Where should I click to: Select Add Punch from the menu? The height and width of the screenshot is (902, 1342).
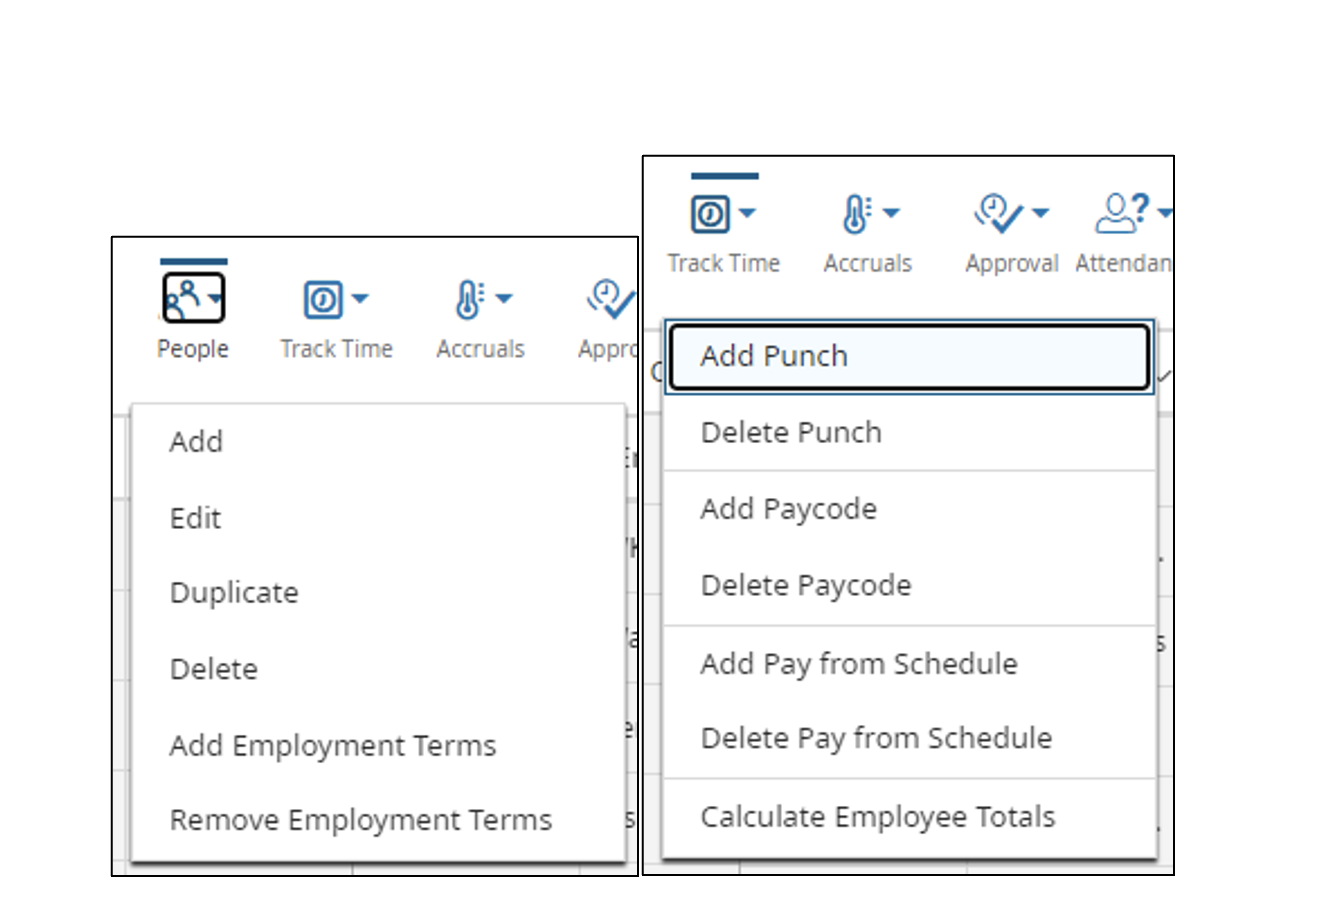coord(773,355)
